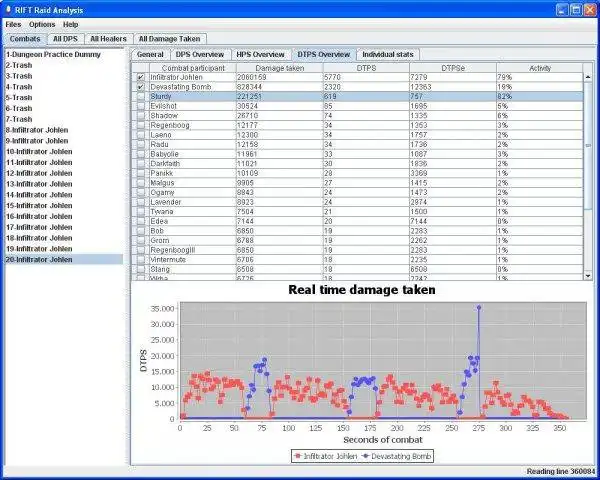Image resolution: width=600 pixels, height=480 pixels.
Task: Sort by DTPSe column header
Action: (x=453, y=68)
